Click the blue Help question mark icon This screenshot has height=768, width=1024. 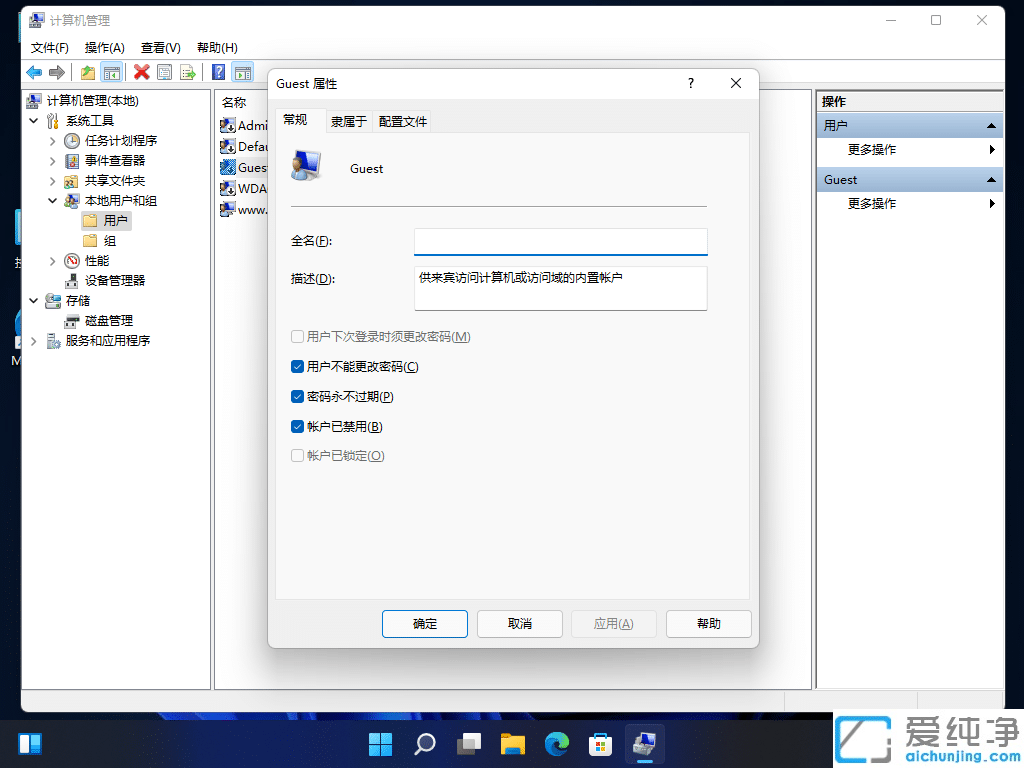coord(217,72)
